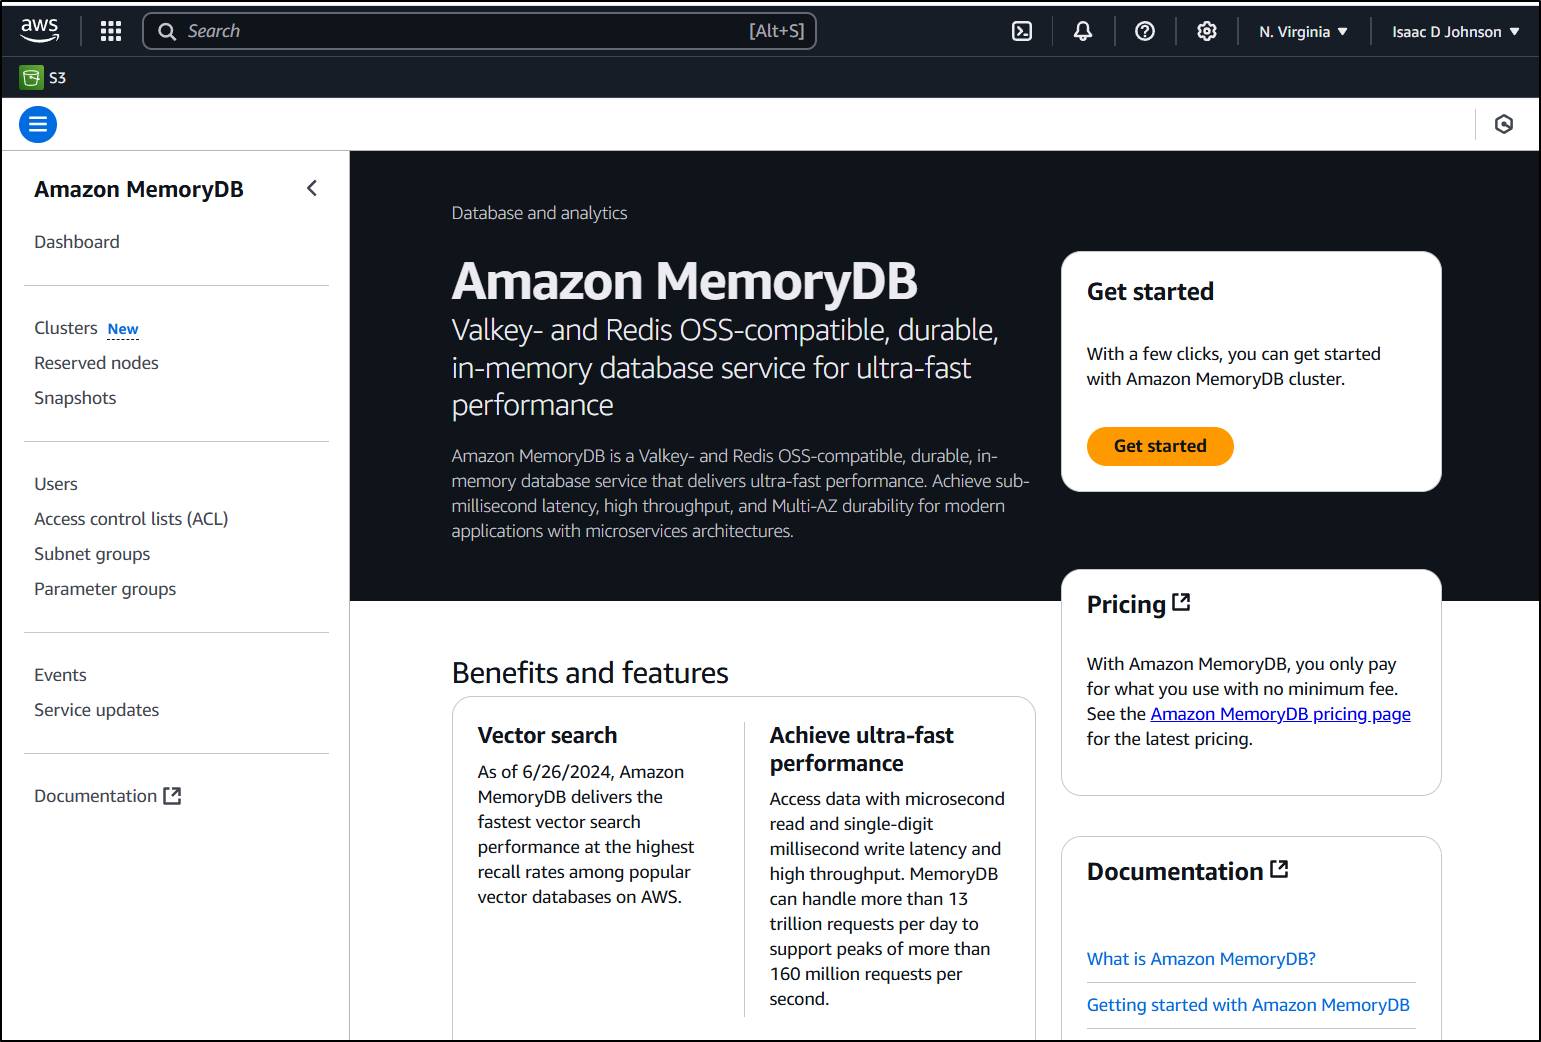Image resolution: width=1541 pixels, height=1042 pixels.
Task: Open Parameter groups in the sidebar
Action: point(105,589)
